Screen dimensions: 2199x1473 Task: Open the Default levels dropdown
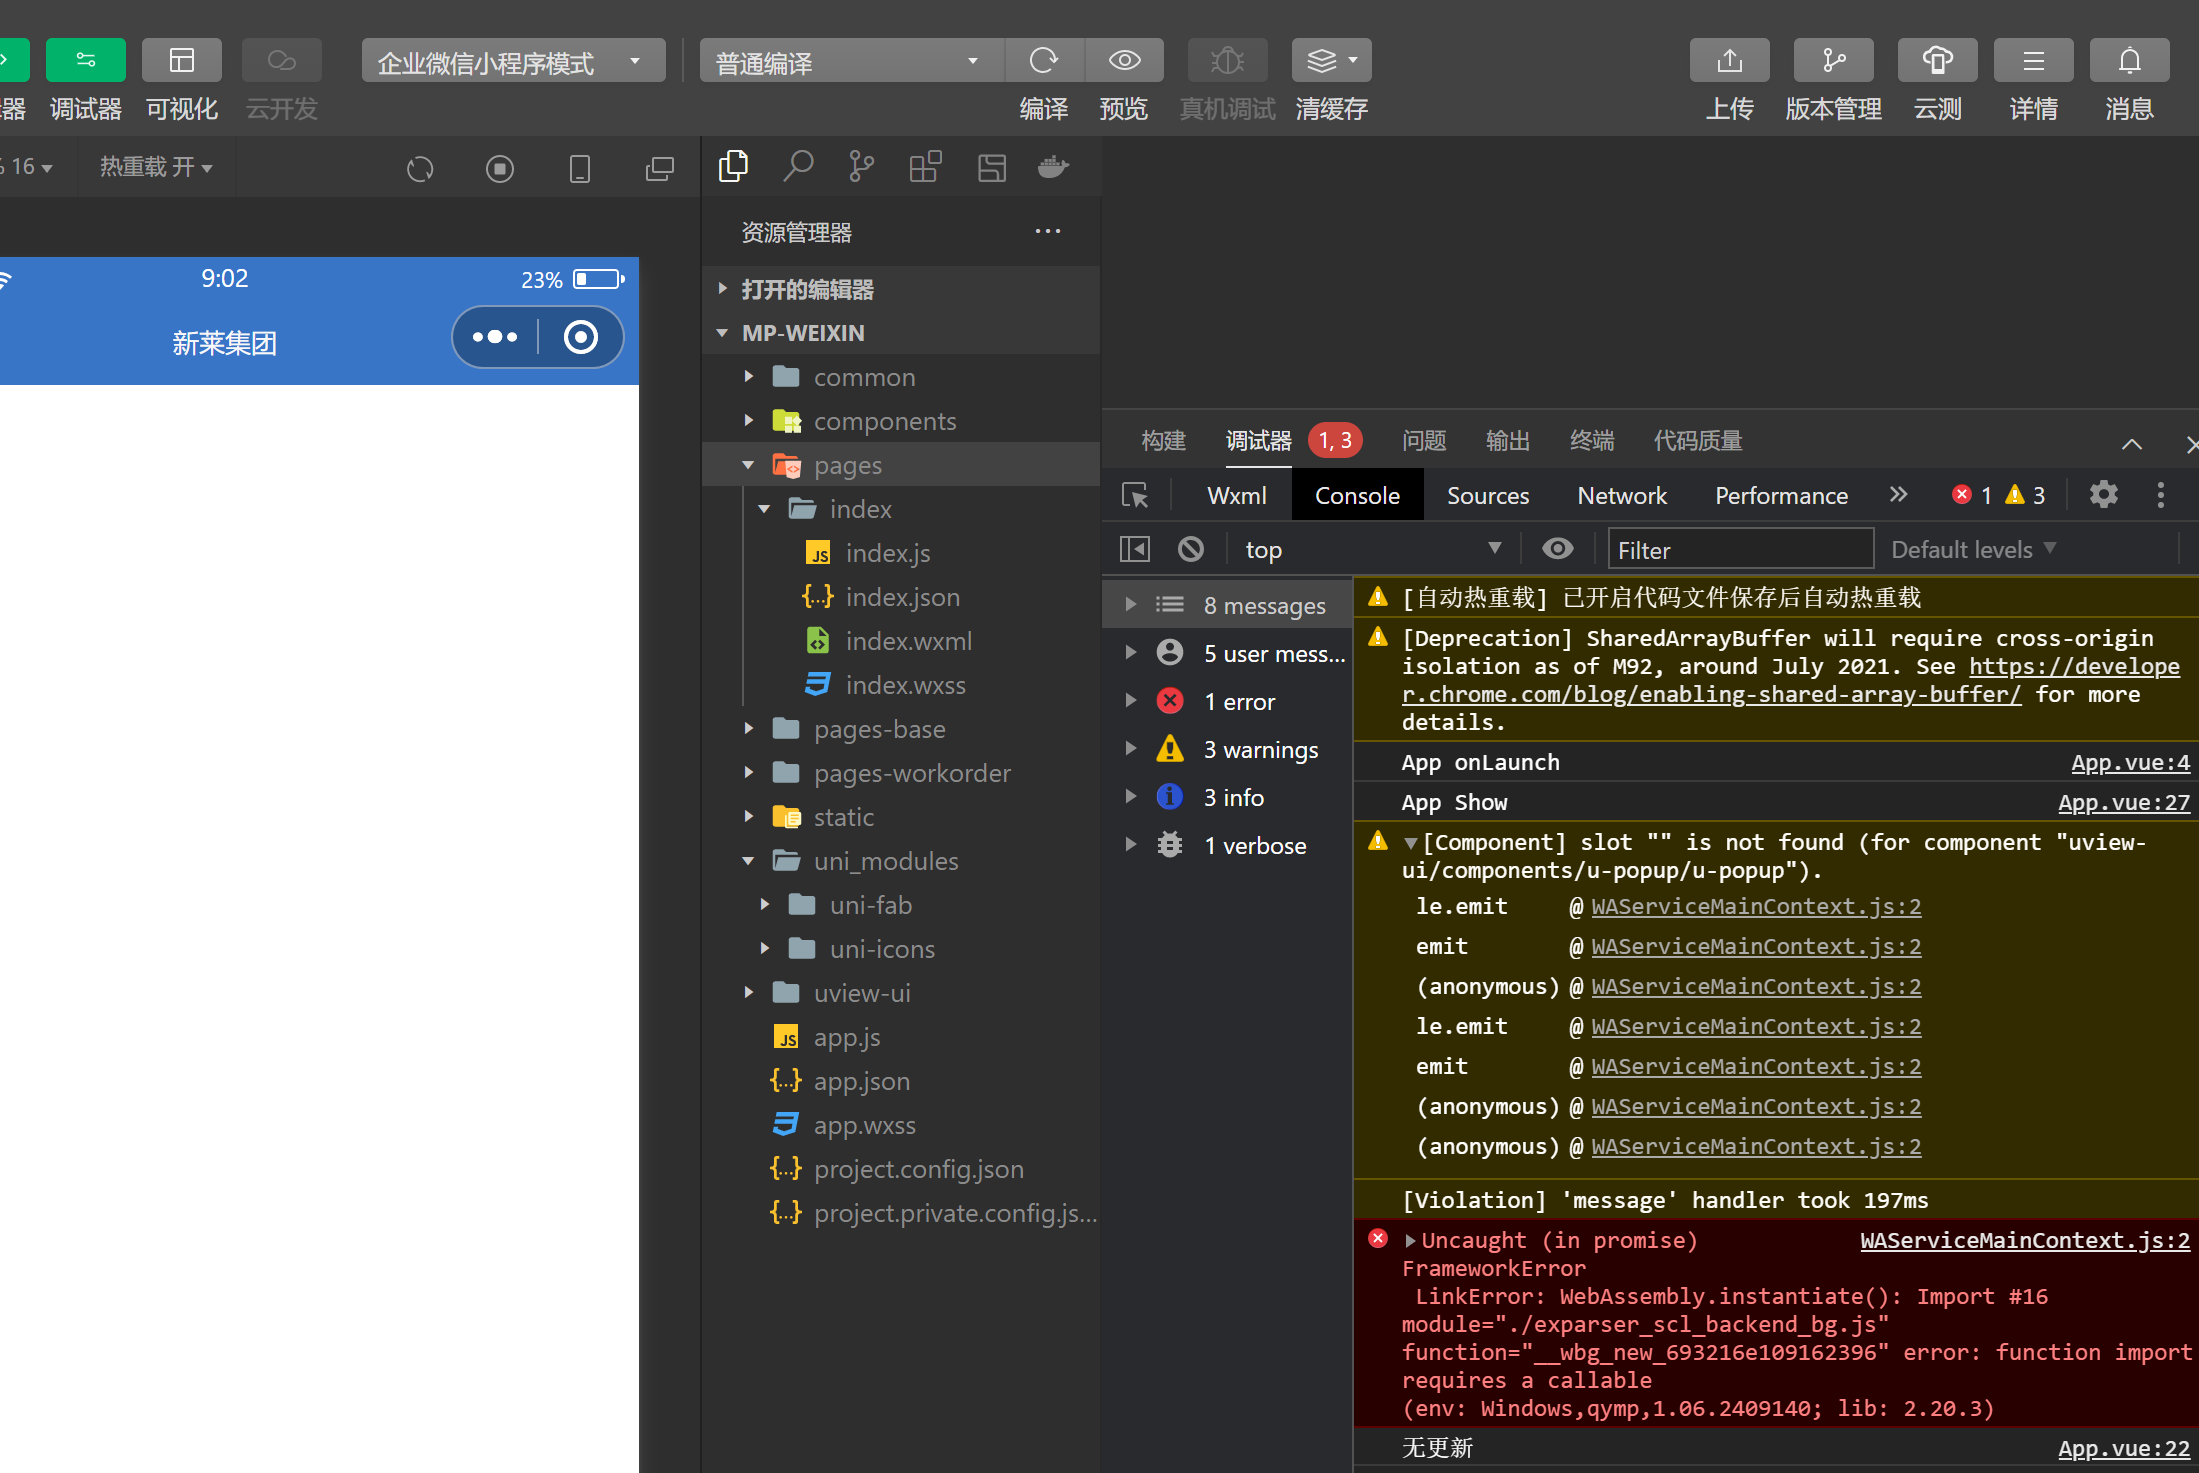pos(1972,549)
